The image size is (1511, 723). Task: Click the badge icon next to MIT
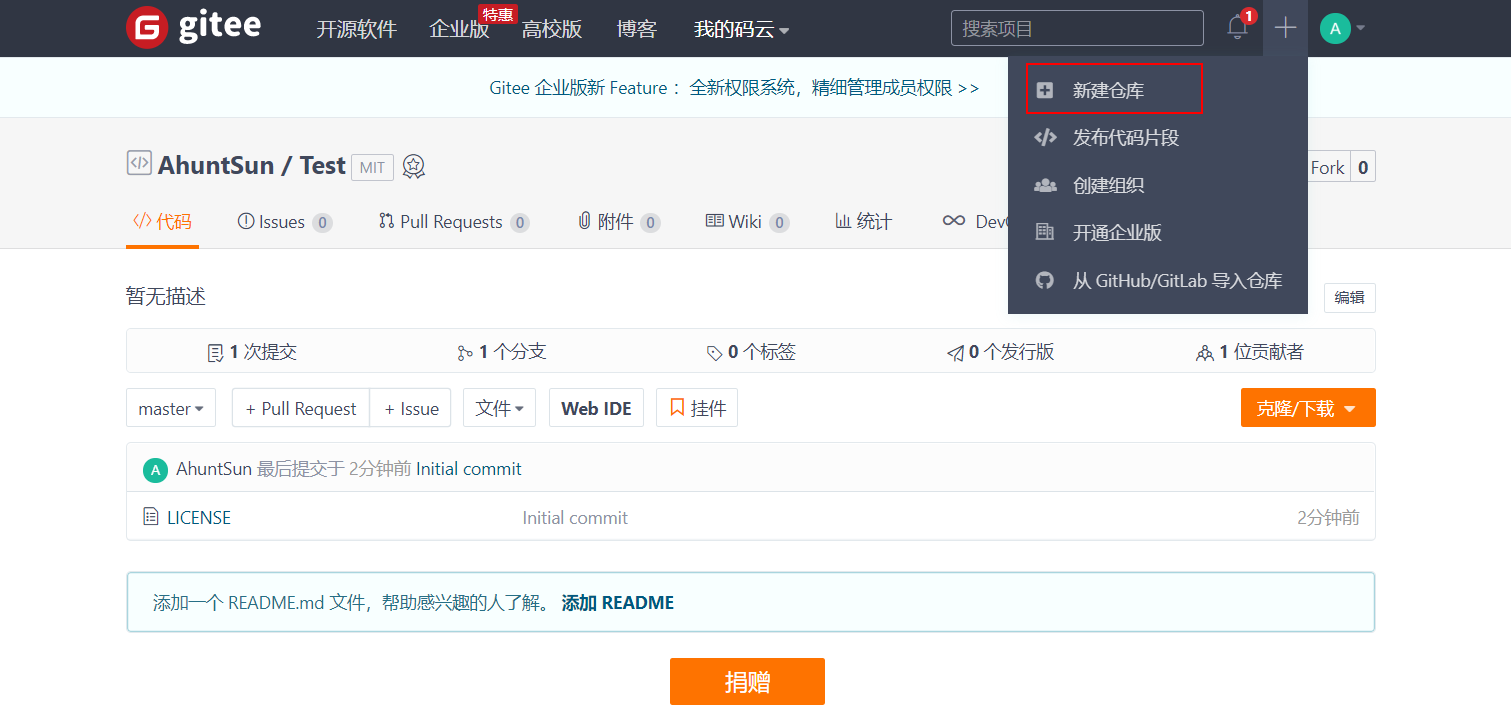click(414, 167)
